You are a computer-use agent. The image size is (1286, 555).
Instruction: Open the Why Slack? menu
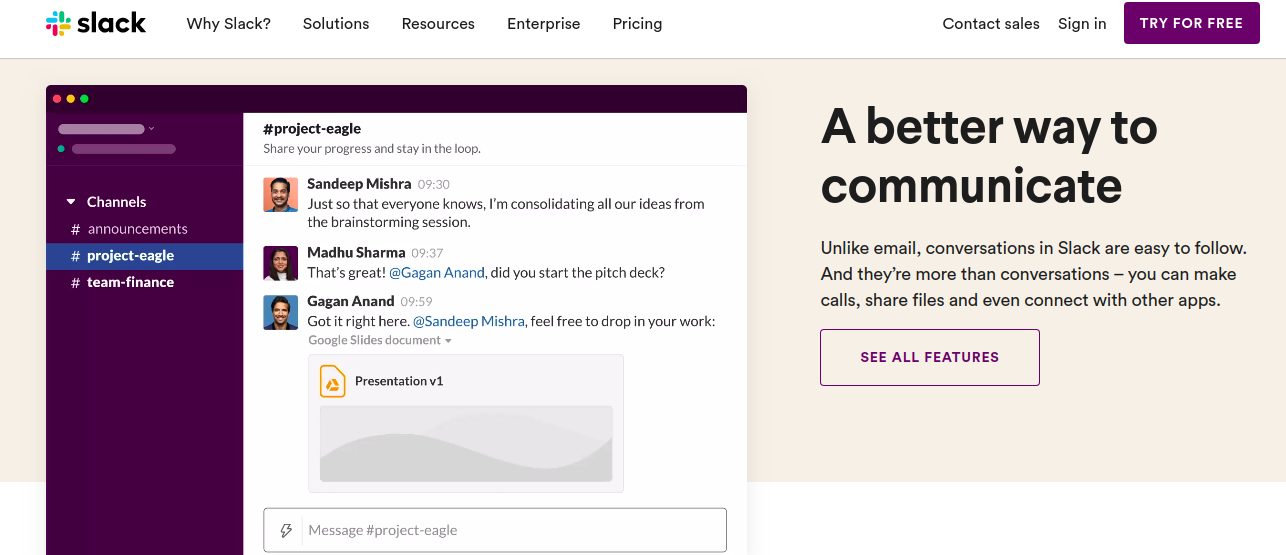click(228, 24)
